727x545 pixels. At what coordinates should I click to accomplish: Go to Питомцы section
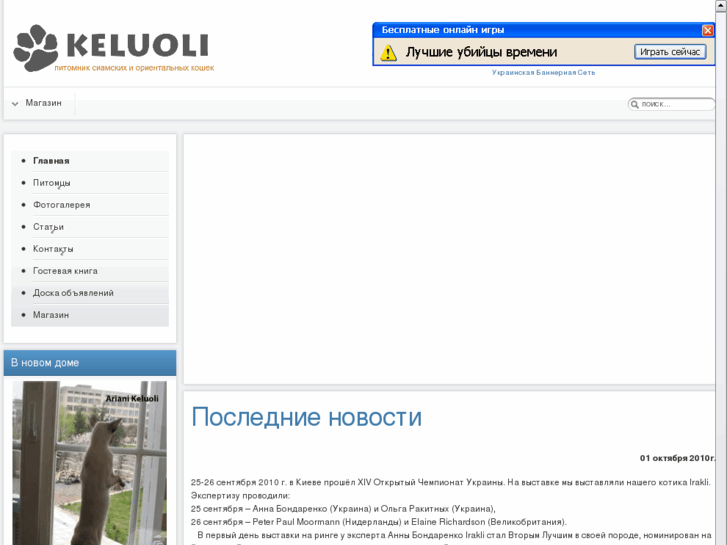51,183
